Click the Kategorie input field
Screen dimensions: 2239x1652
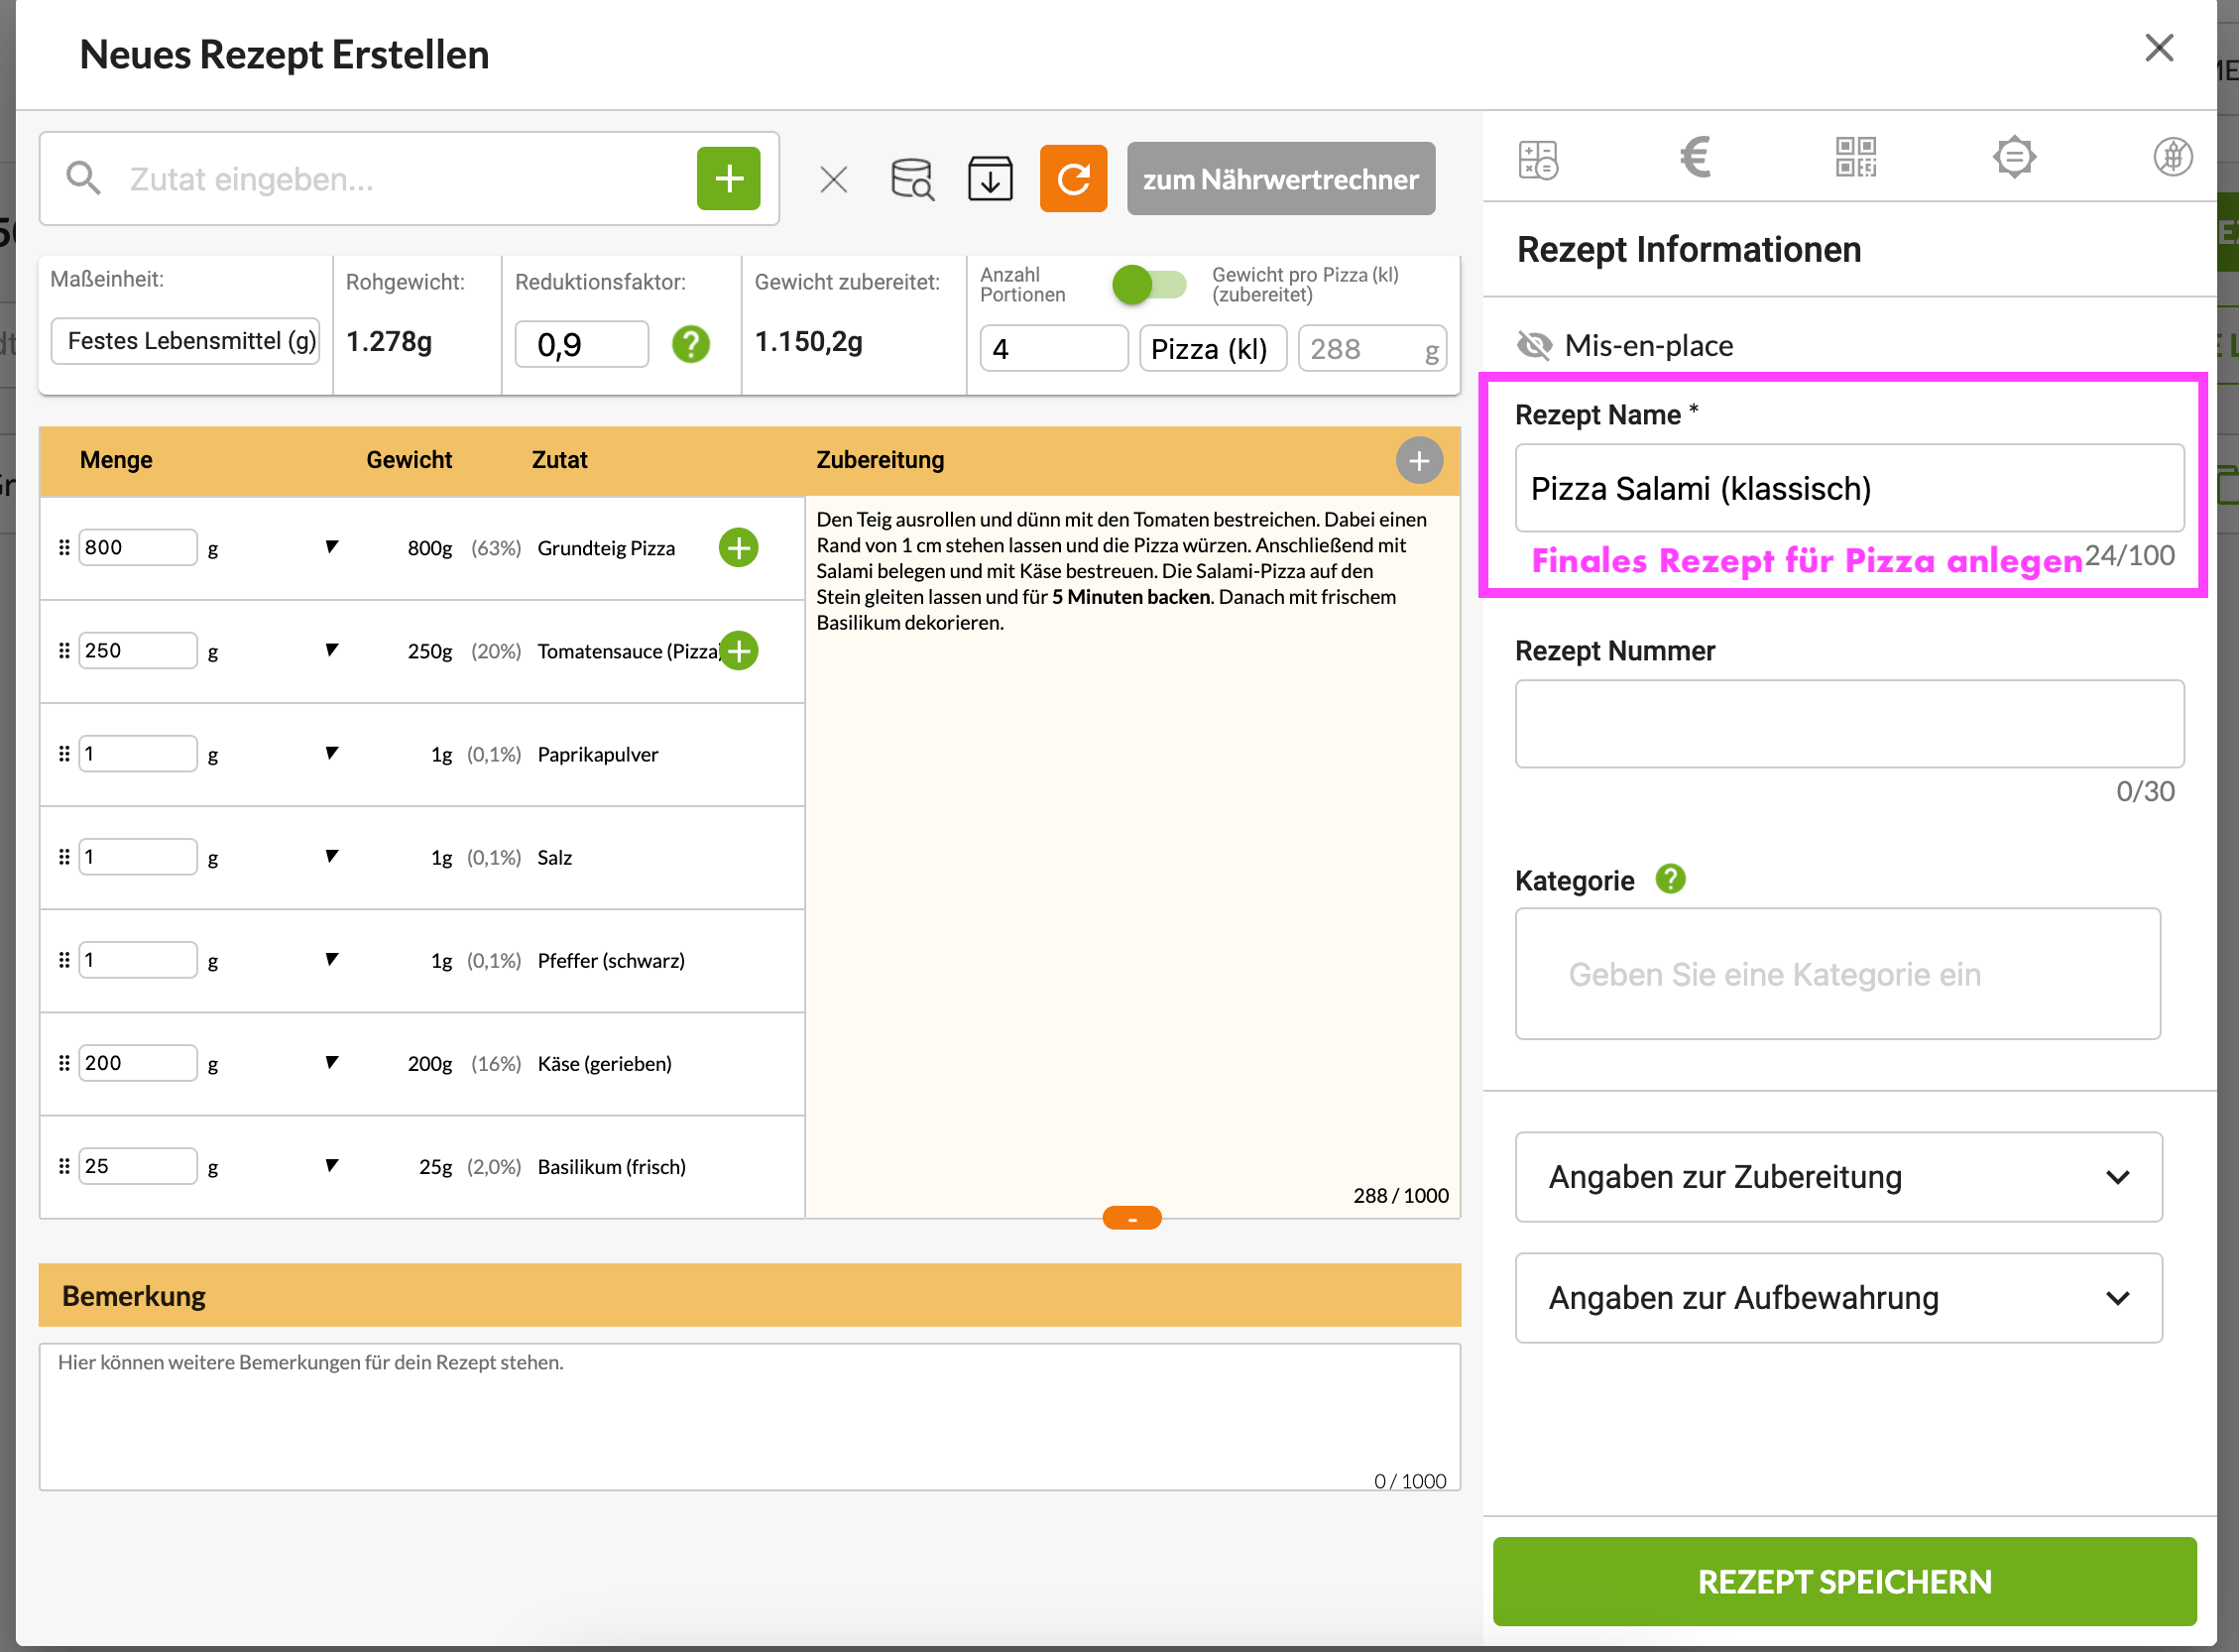(1837, 974)
